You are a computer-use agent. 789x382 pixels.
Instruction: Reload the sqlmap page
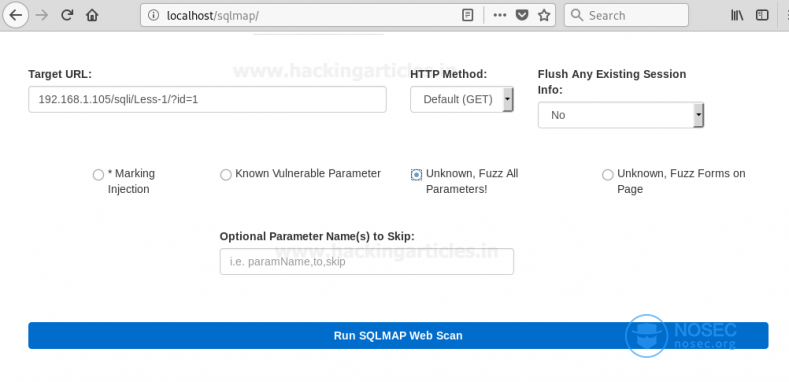tap(67, 15)
